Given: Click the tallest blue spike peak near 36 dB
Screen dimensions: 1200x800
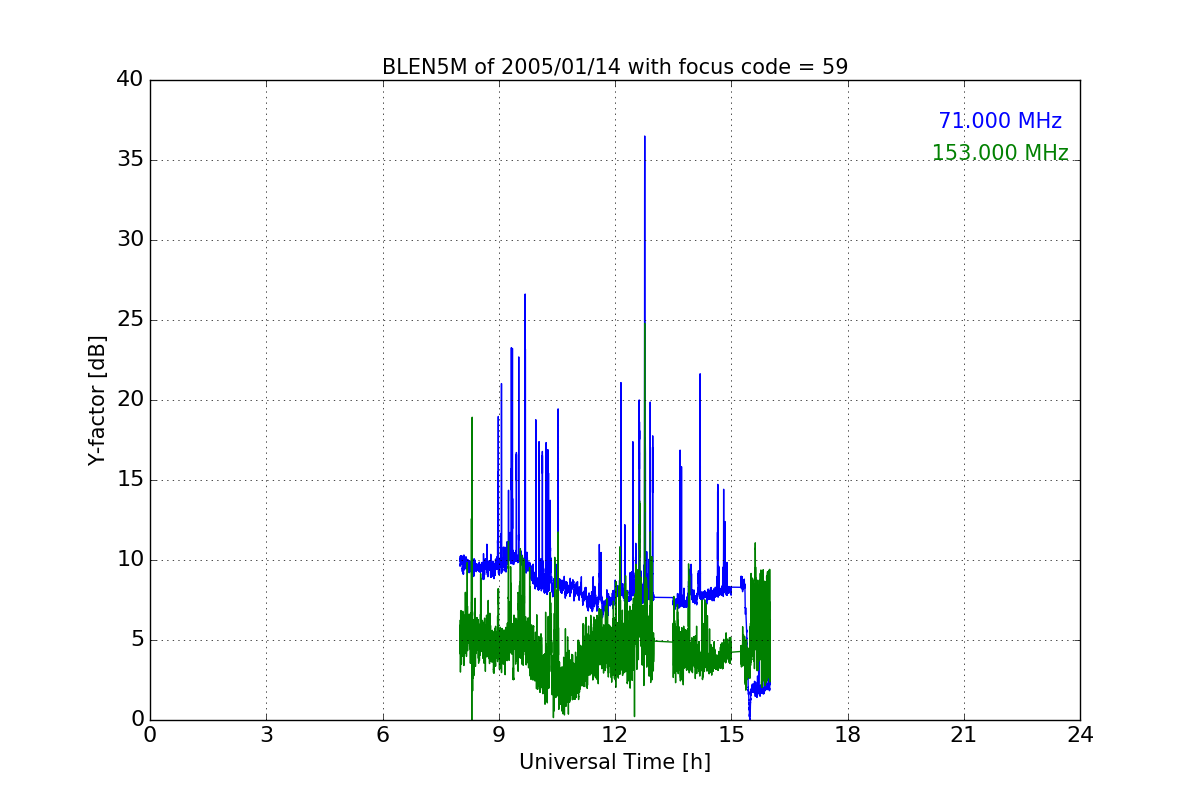Looking at the screenshot, I should coord(645,137).
